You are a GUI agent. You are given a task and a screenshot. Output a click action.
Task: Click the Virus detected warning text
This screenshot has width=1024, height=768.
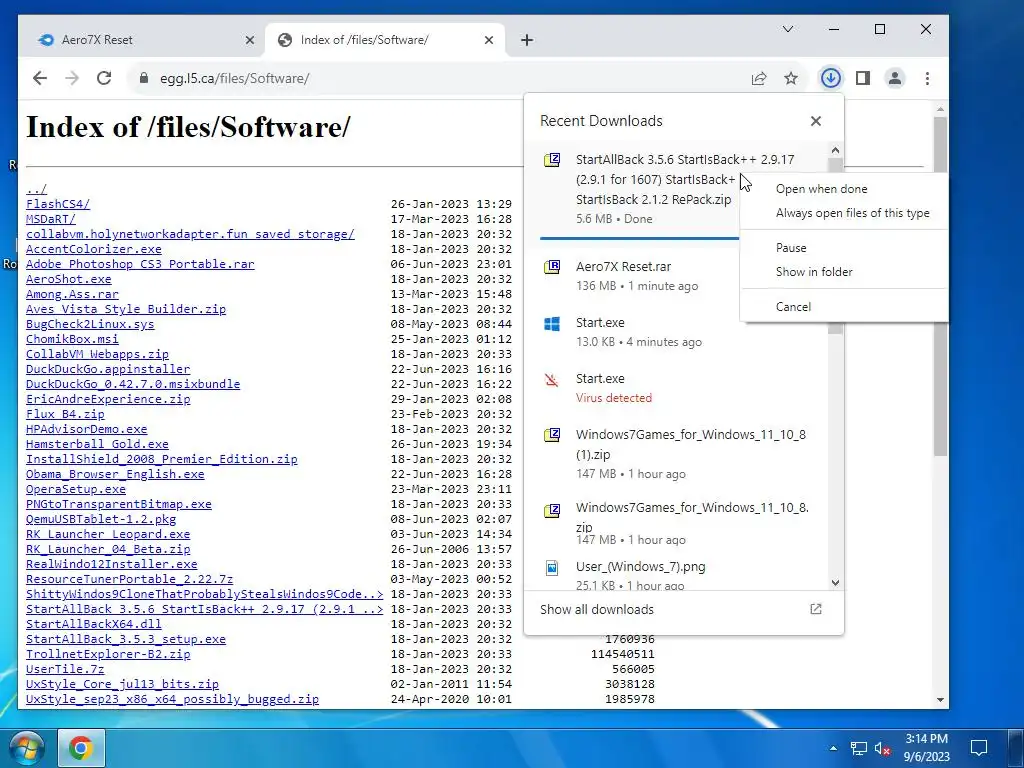point(613,398)
